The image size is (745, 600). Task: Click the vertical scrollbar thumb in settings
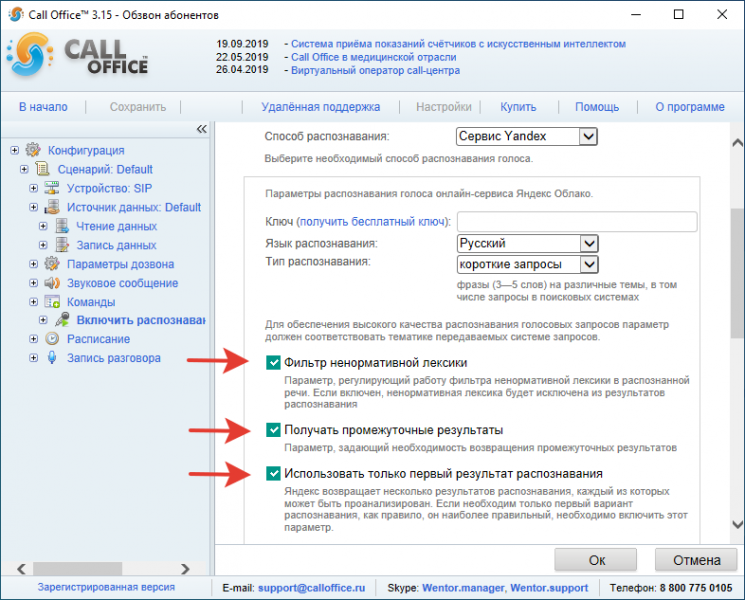pyautogui.click(x=737, y=274)
